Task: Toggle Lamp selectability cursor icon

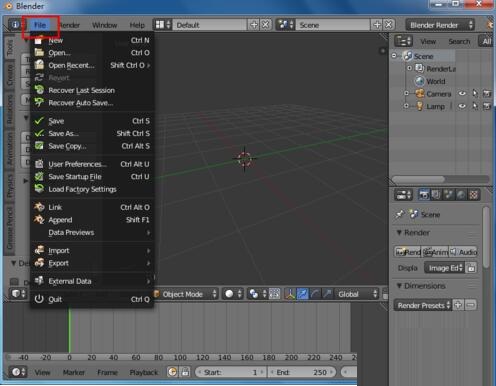Action: coord(475,106)
